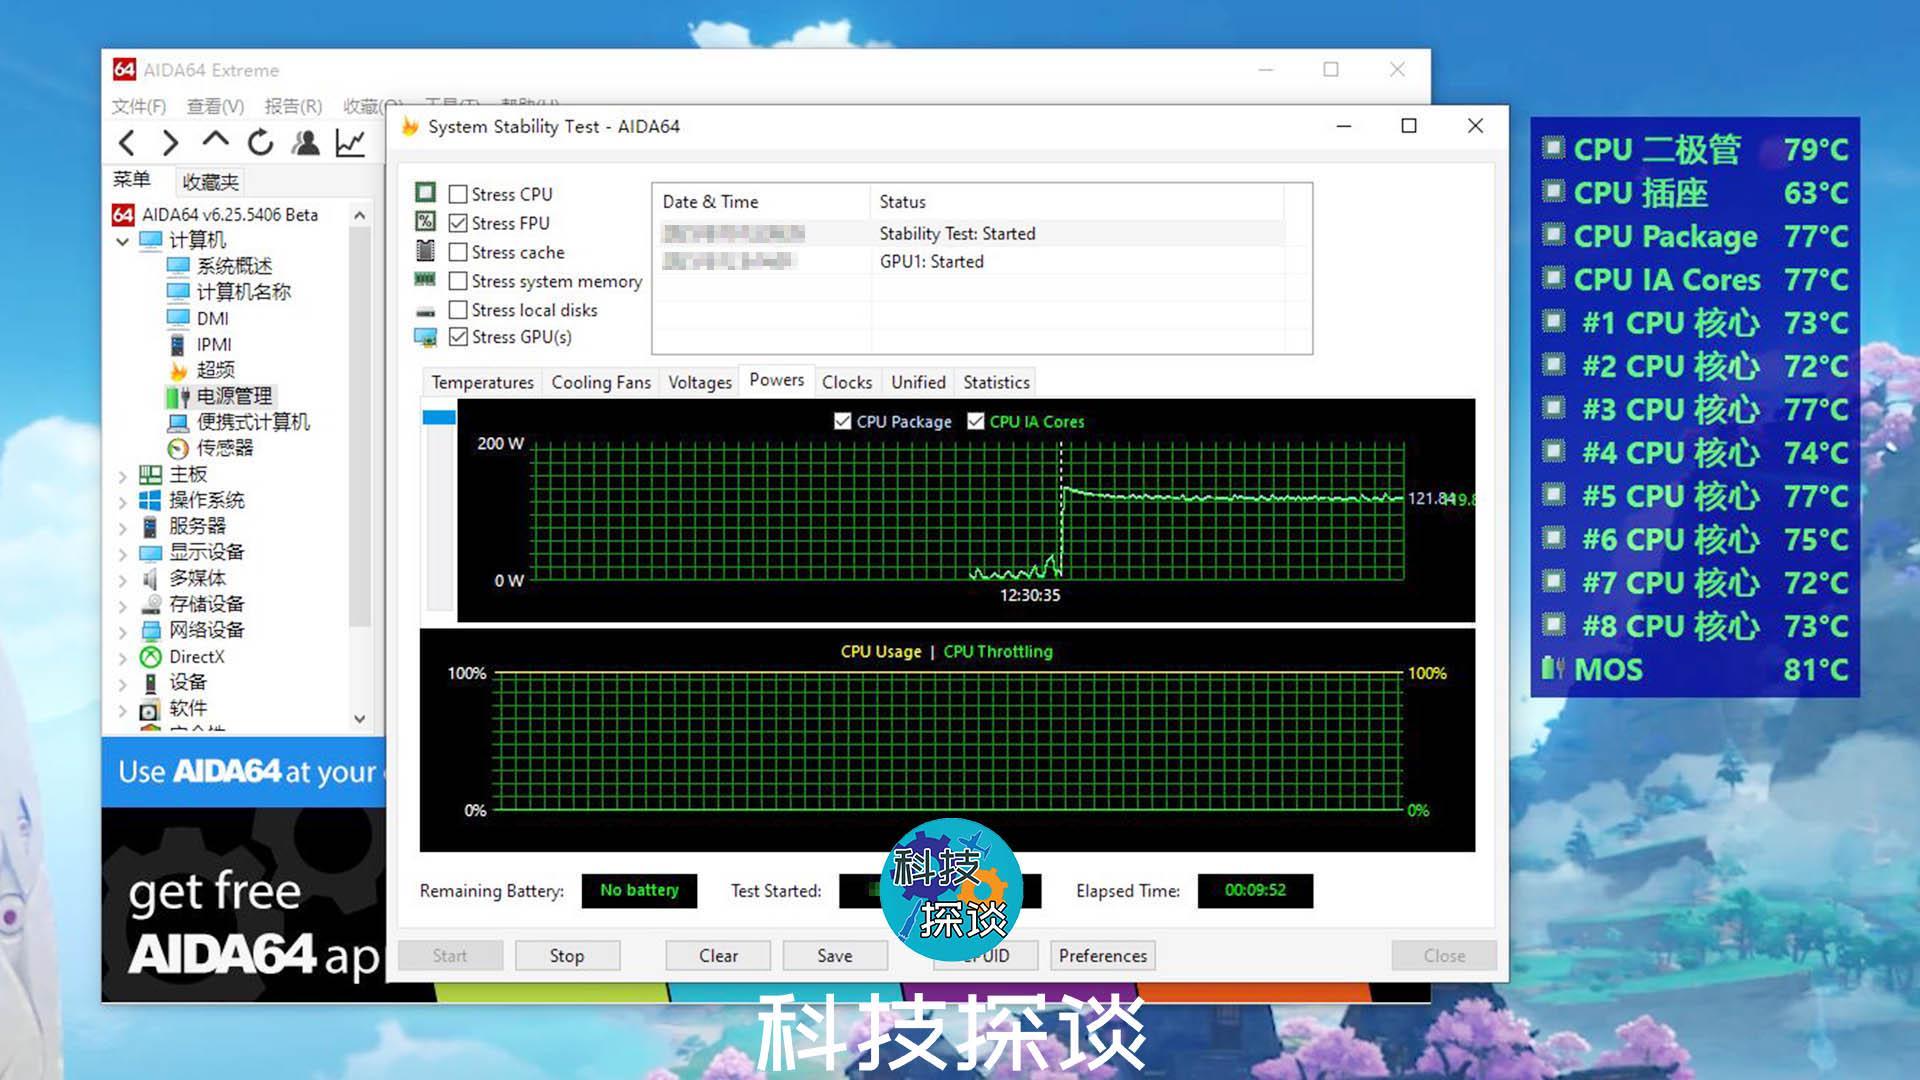
Task: Click the Temperatures tab in AIDA64
Action: point(481,381)
